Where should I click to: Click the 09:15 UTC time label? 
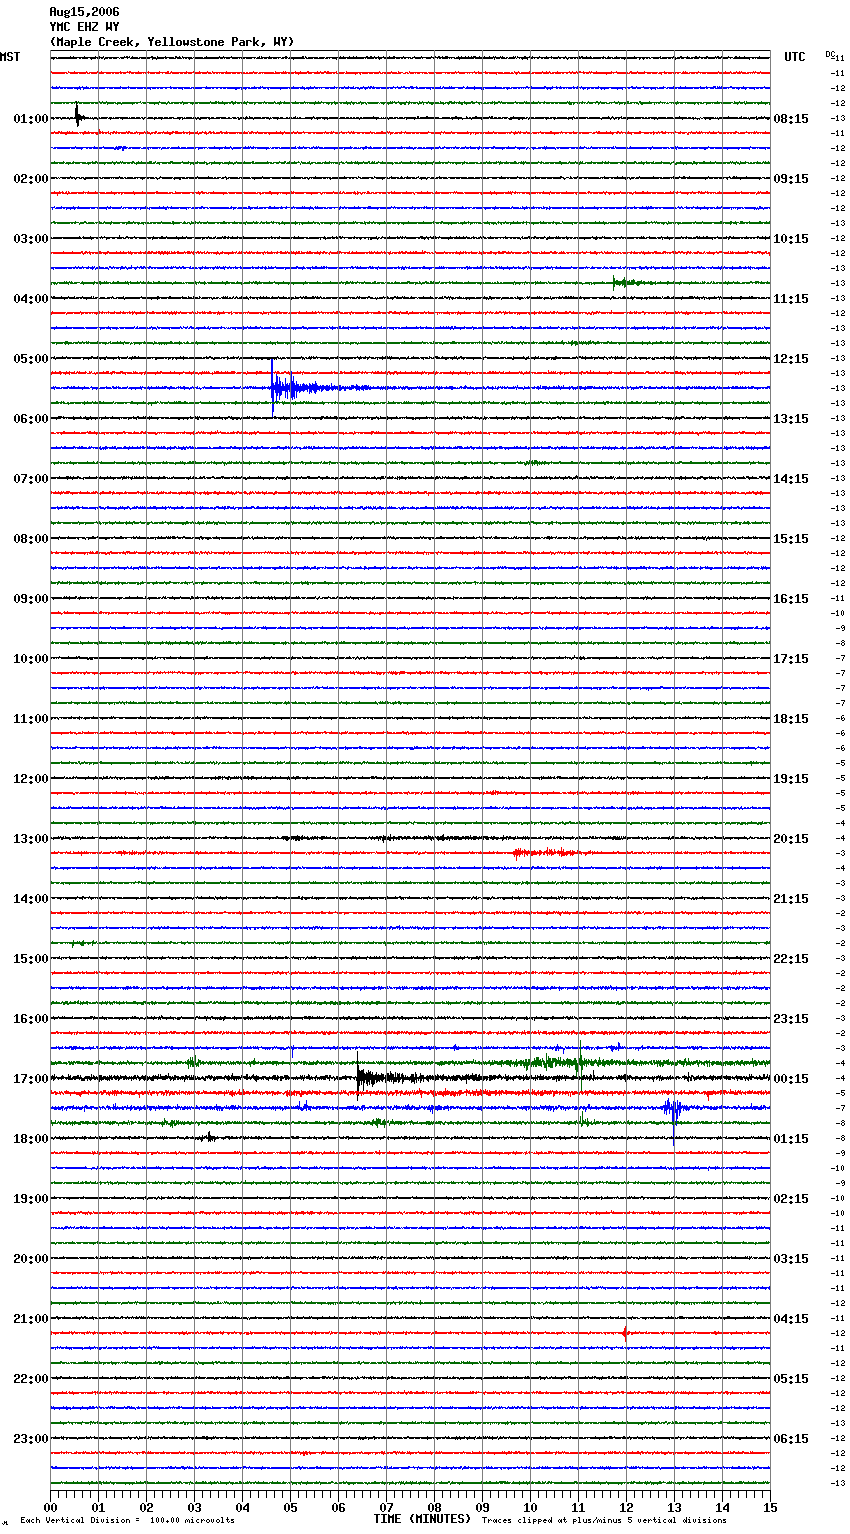coord(791,179)
